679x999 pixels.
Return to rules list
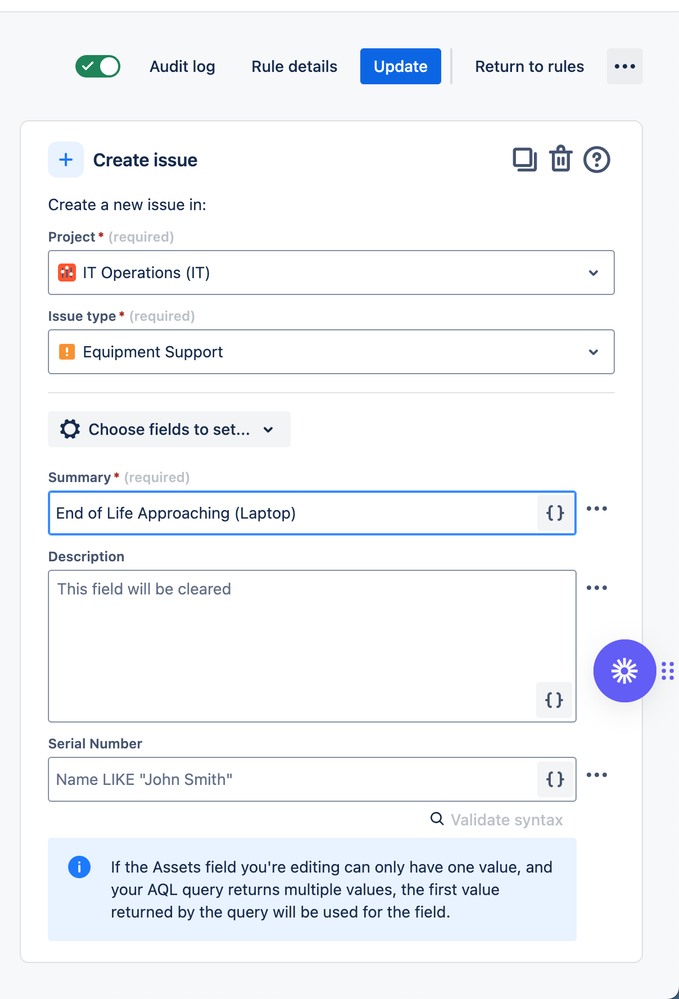point(529,66)
